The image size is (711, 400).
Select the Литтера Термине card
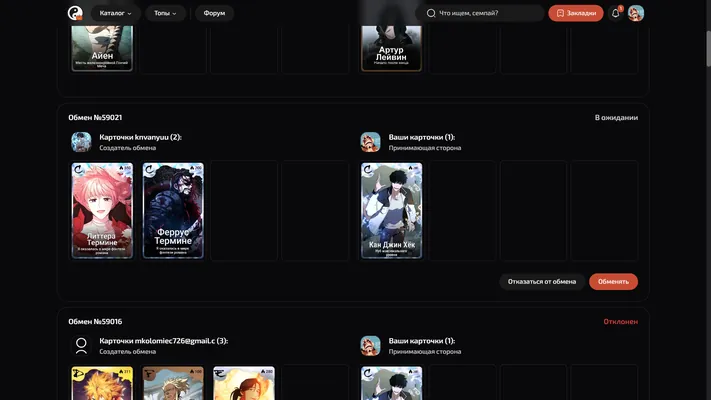102,211
